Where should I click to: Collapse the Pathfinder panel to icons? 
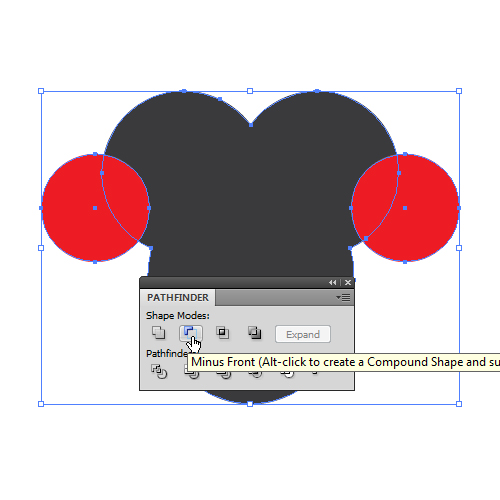click(332, 282)
